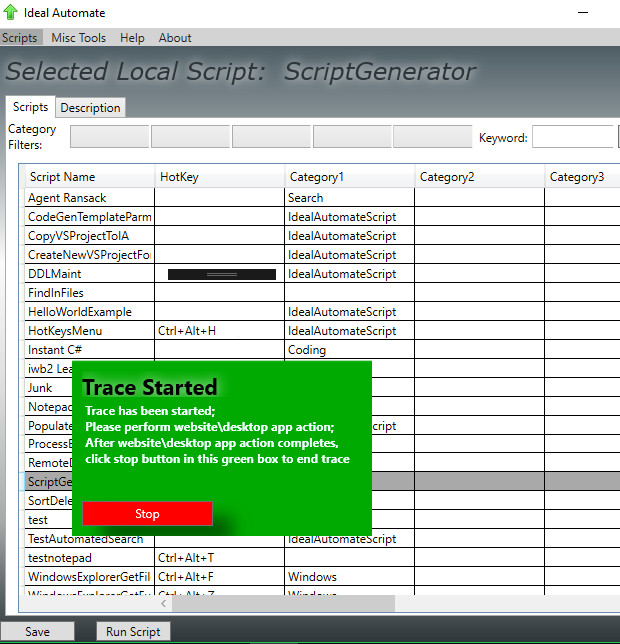620x644 pixels.
Task: Click the Windows category cell for WindowsExplorerGetFil
Action: click(349, 577)
